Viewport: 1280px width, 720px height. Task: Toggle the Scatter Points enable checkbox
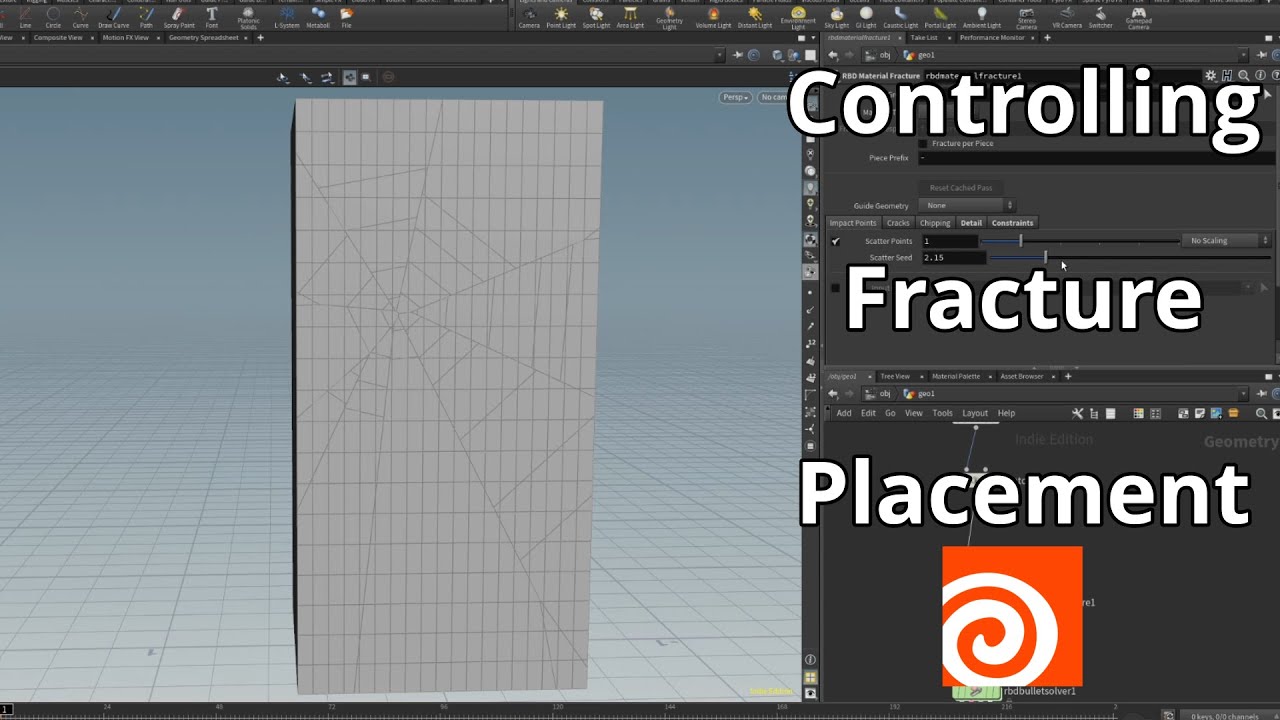tap(836, 241)
